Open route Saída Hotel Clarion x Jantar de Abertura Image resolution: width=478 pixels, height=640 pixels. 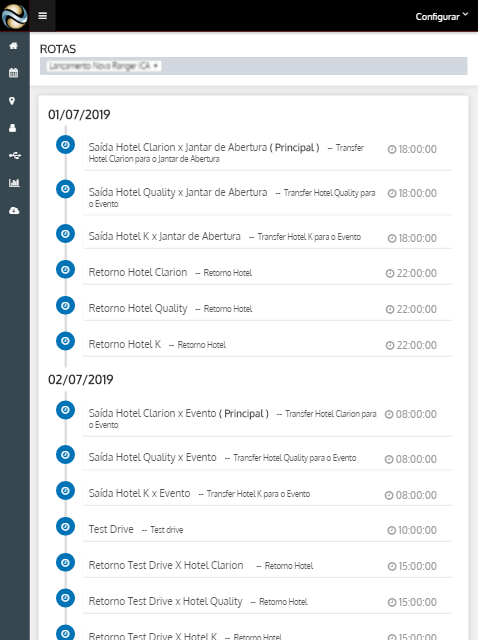267,152
